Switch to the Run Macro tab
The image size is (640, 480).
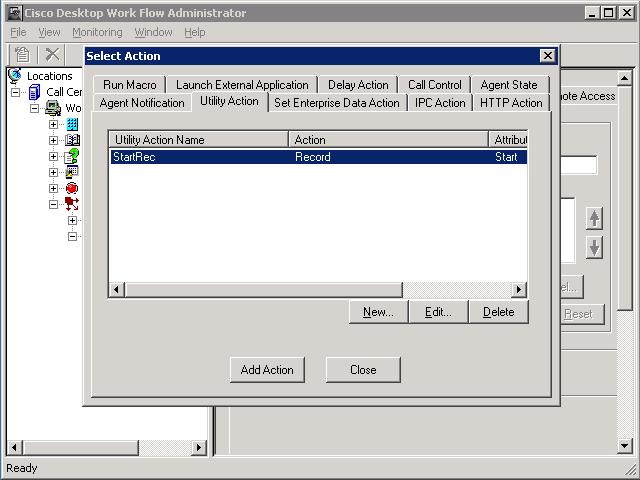[130, 85]
